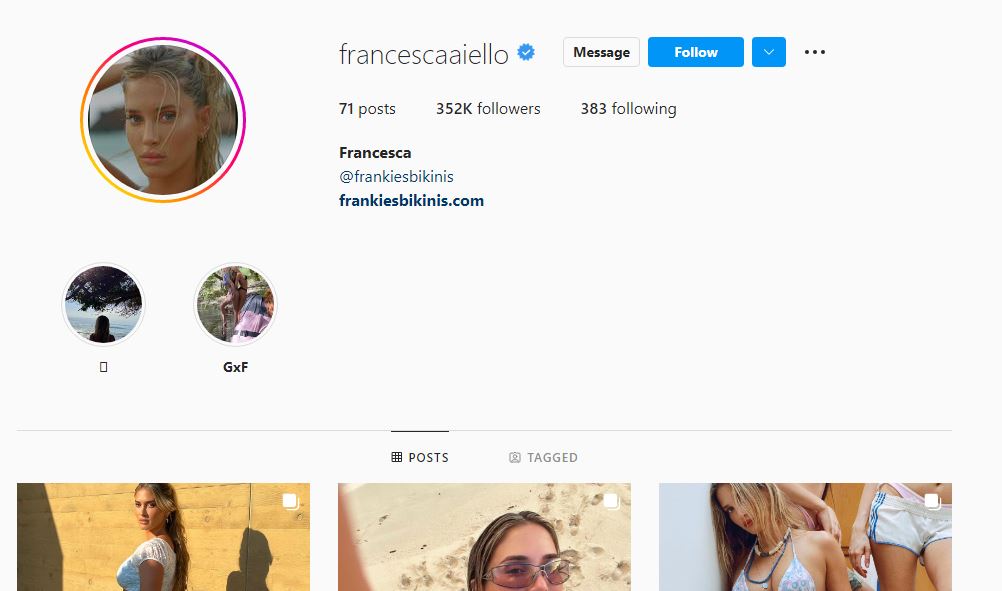Expand suggested accounts dropdown arrow

point(769,52)
